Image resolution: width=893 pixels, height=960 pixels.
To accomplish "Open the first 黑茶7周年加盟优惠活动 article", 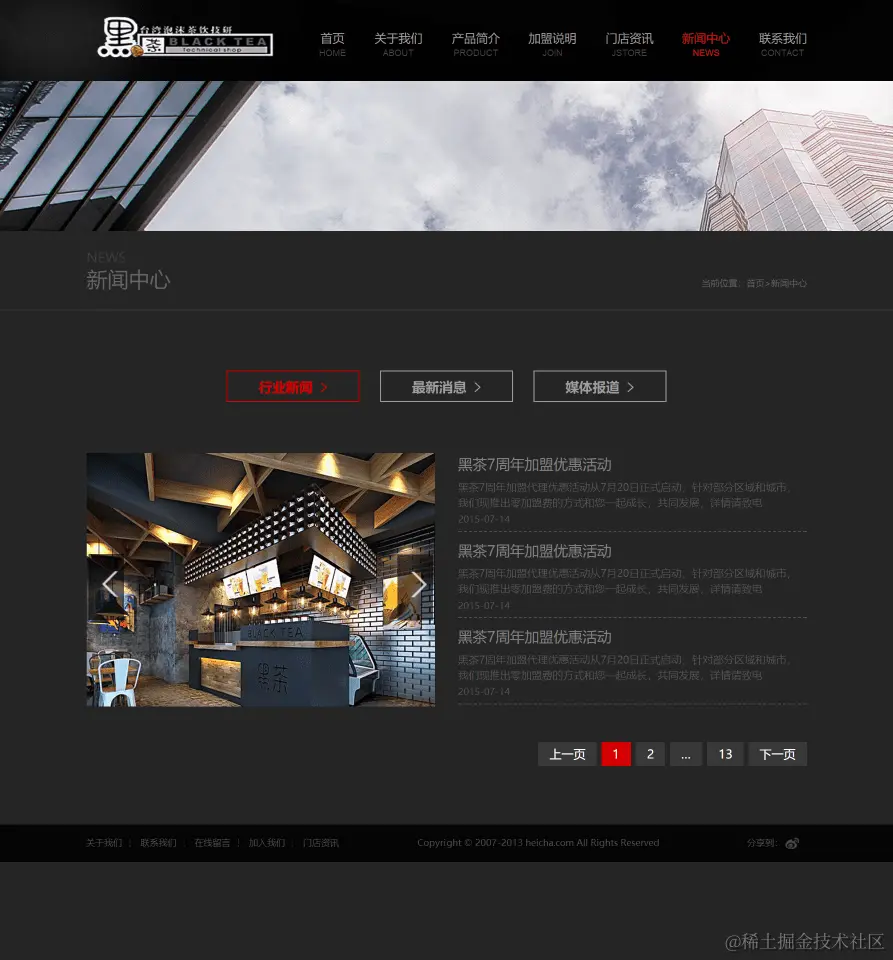I will tap(534, 464).
